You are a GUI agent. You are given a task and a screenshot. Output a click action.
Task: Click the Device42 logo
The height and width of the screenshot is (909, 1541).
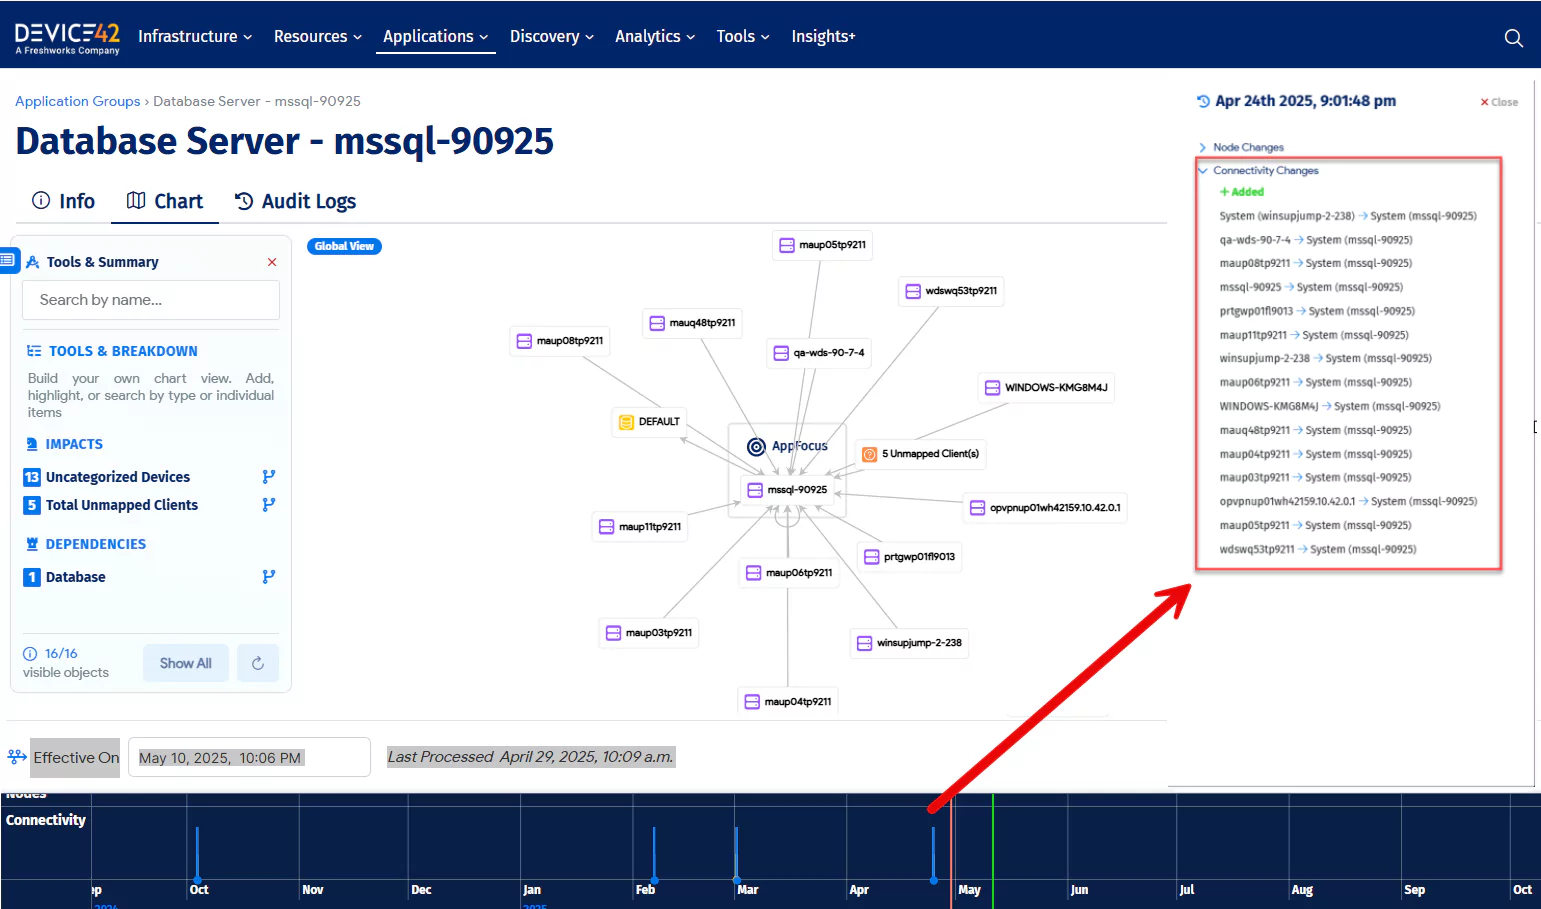67,37
